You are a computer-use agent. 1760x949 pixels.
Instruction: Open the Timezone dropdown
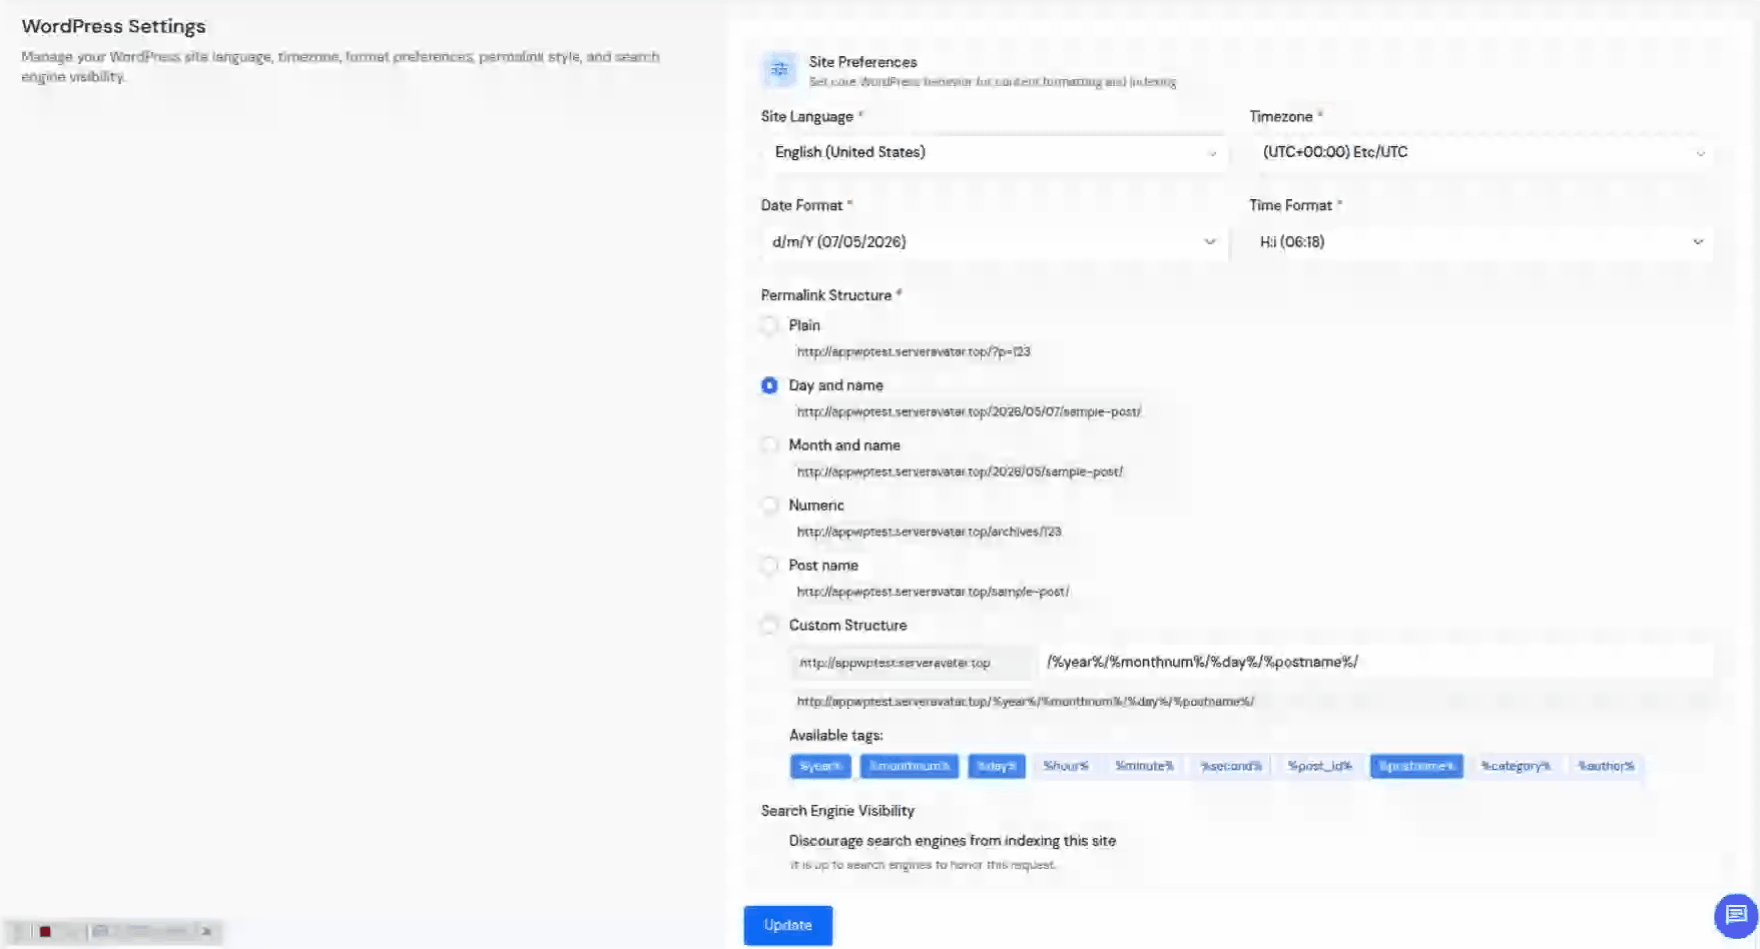coord(1481,153)
